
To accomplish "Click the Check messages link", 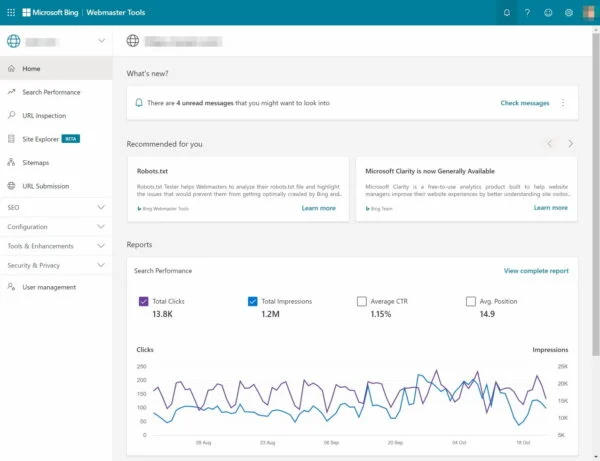I will pyautogui.click(x=524, y=103).
